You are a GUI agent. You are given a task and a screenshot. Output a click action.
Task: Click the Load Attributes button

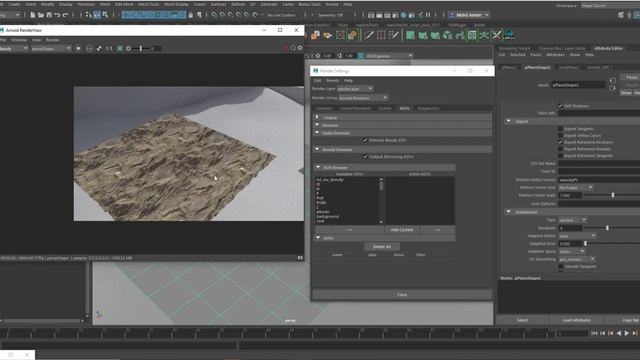coord(576,320)
